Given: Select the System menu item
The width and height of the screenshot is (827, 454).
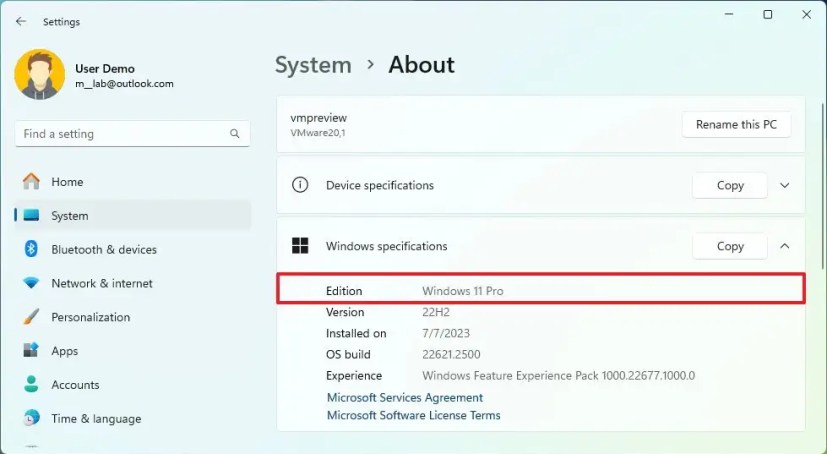Looking at the screenshot, I should tap(133, 216).
